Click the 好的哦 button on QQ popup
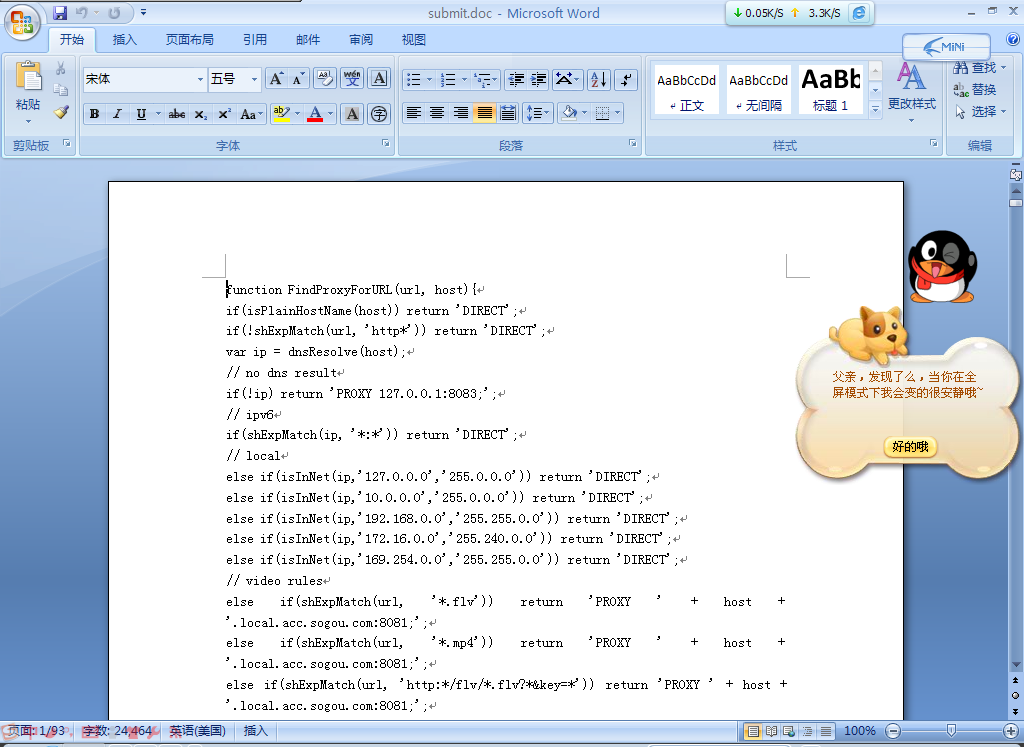This screenshot has height=747, width=1024. [x=912, y=447]
